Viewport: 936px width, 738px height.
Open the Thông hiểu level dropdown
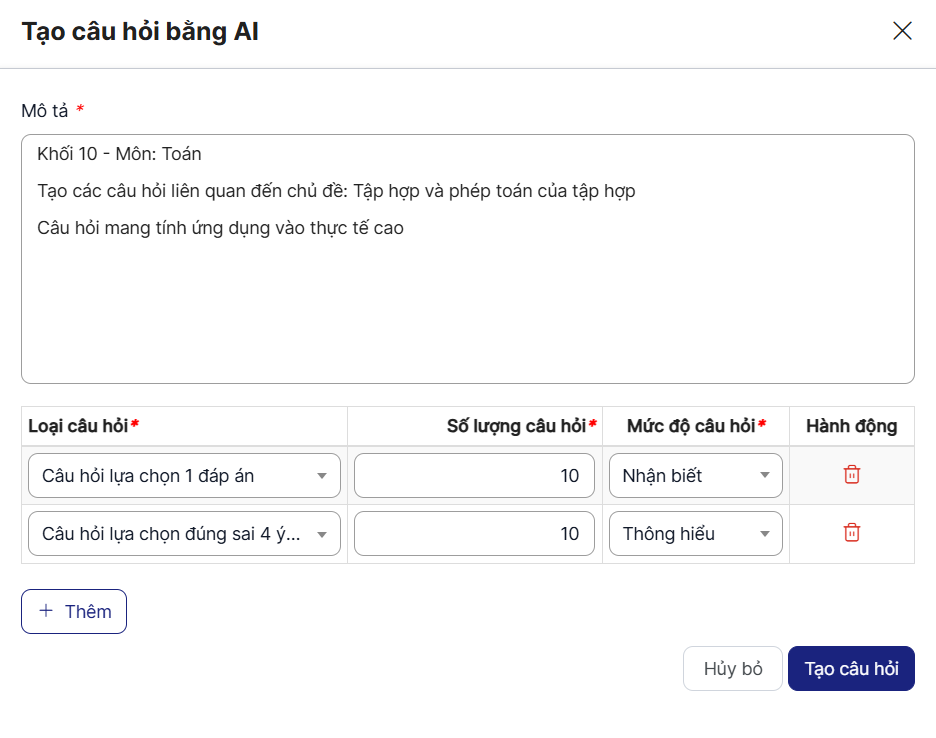click(x=695, y=534)
